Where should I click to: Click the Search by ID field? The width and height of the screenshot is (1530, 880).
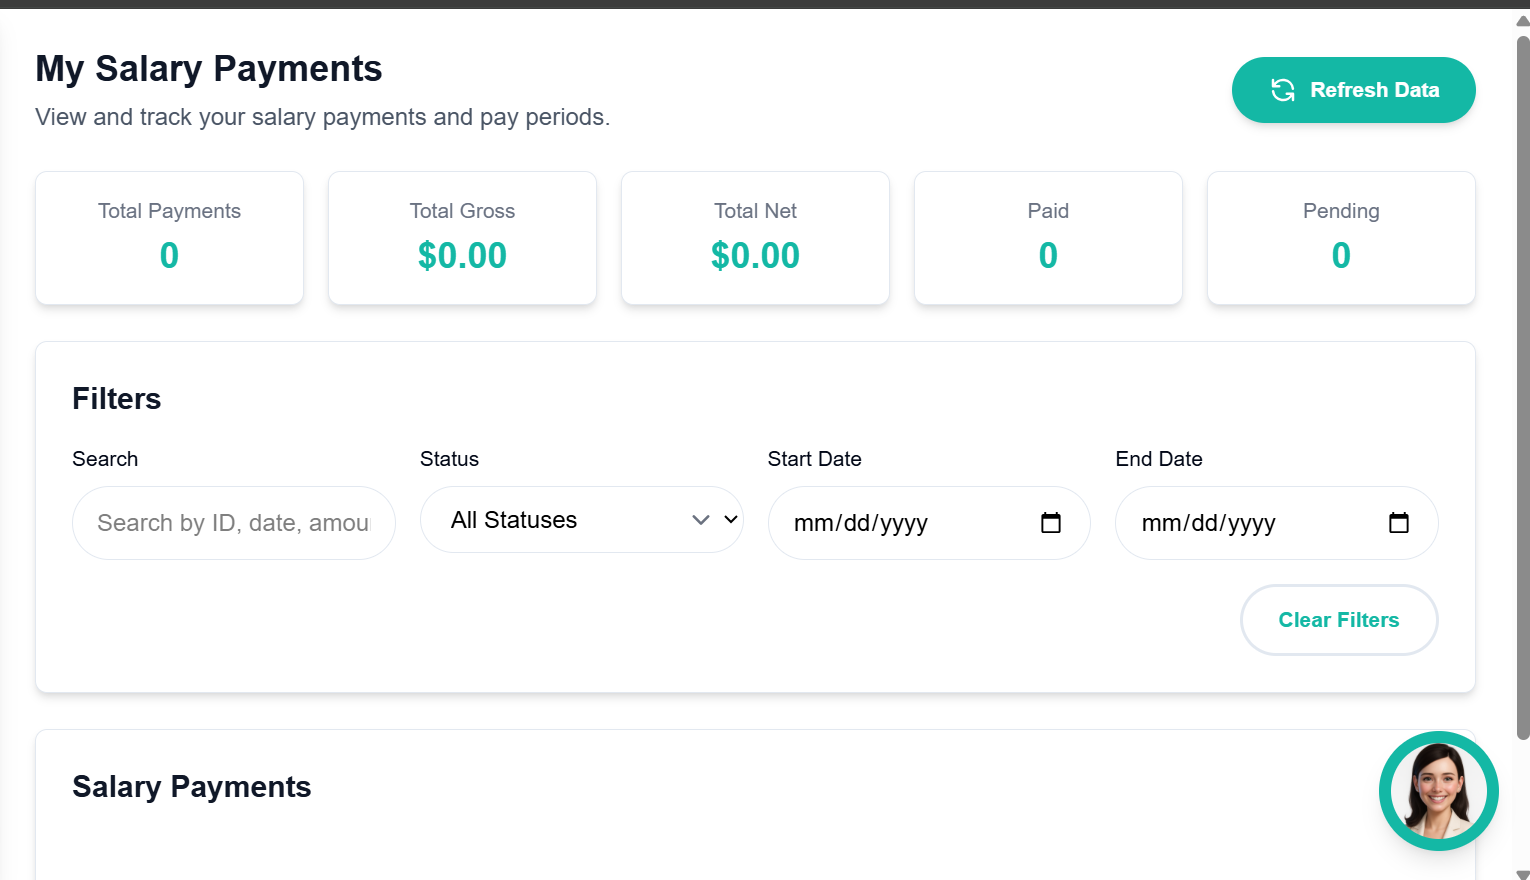(x=232, y=522)
